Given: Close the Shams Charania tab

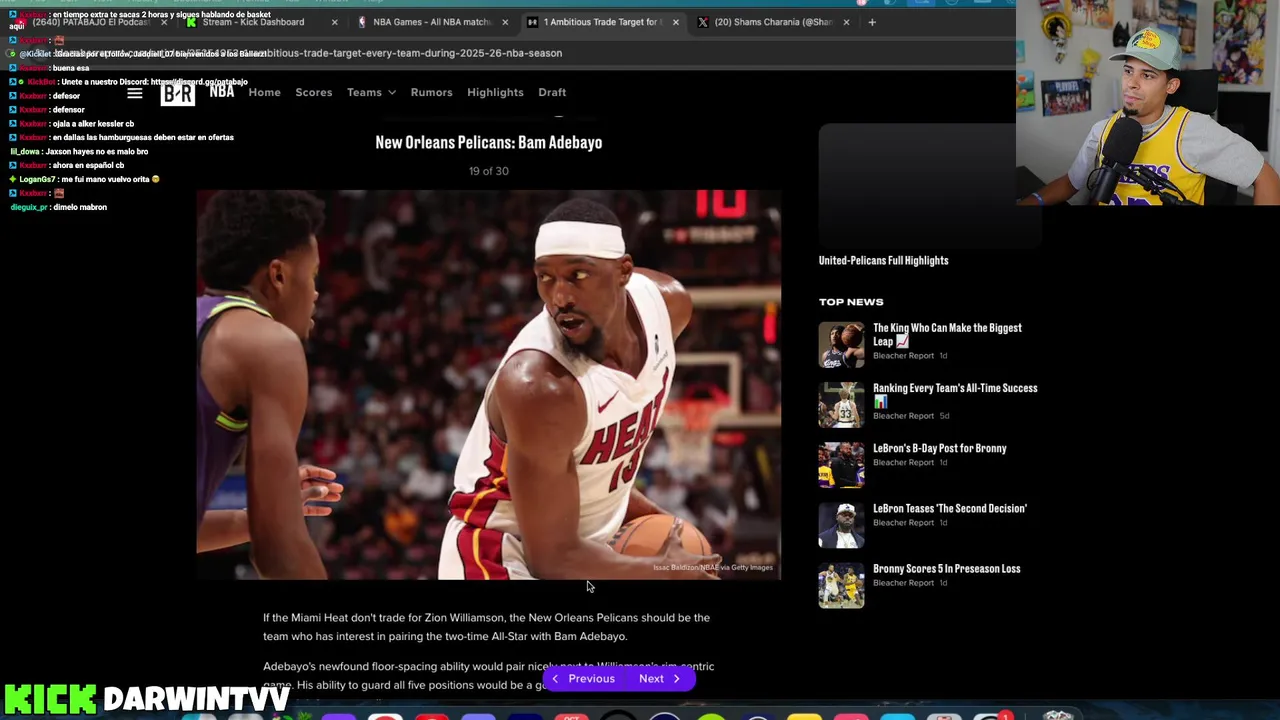Looking at the screenshot, I should [846, 22].
